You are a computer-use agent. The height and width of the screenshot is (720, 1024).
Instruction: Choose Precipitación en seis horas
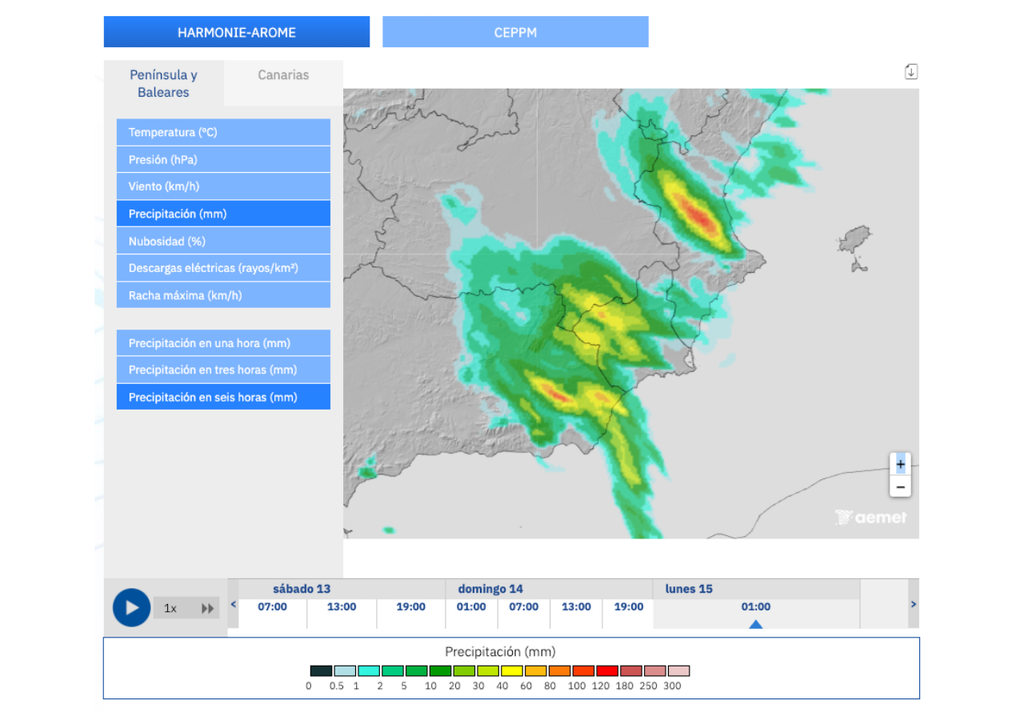(223, 397)
